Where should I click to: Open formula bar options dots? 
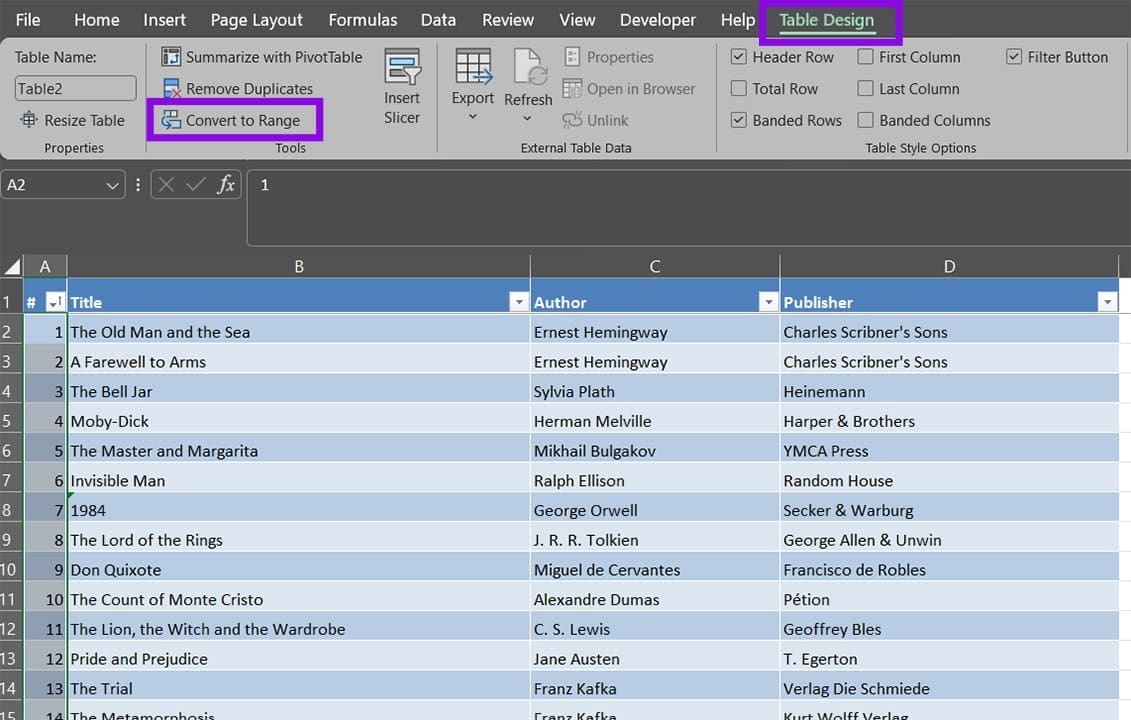(138, 185)
